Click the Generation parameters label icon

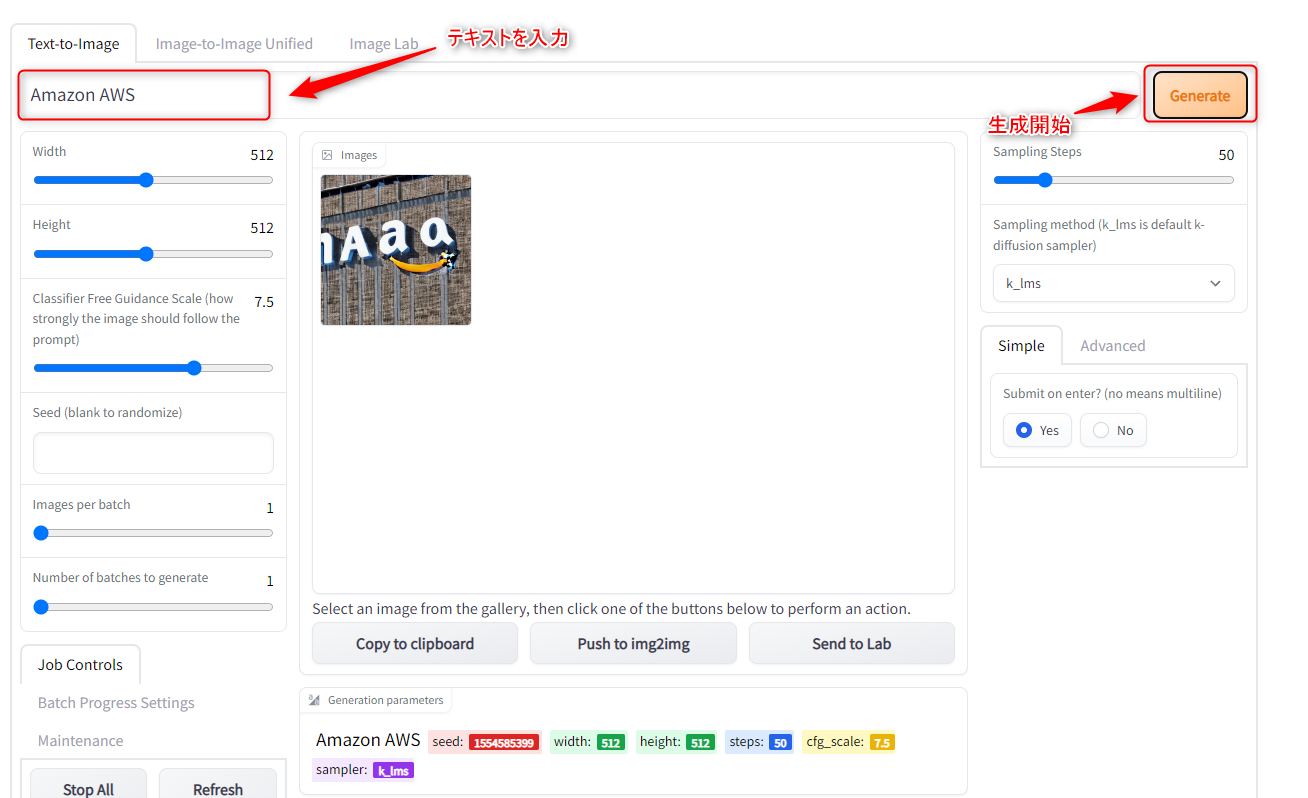coord(314,700)
